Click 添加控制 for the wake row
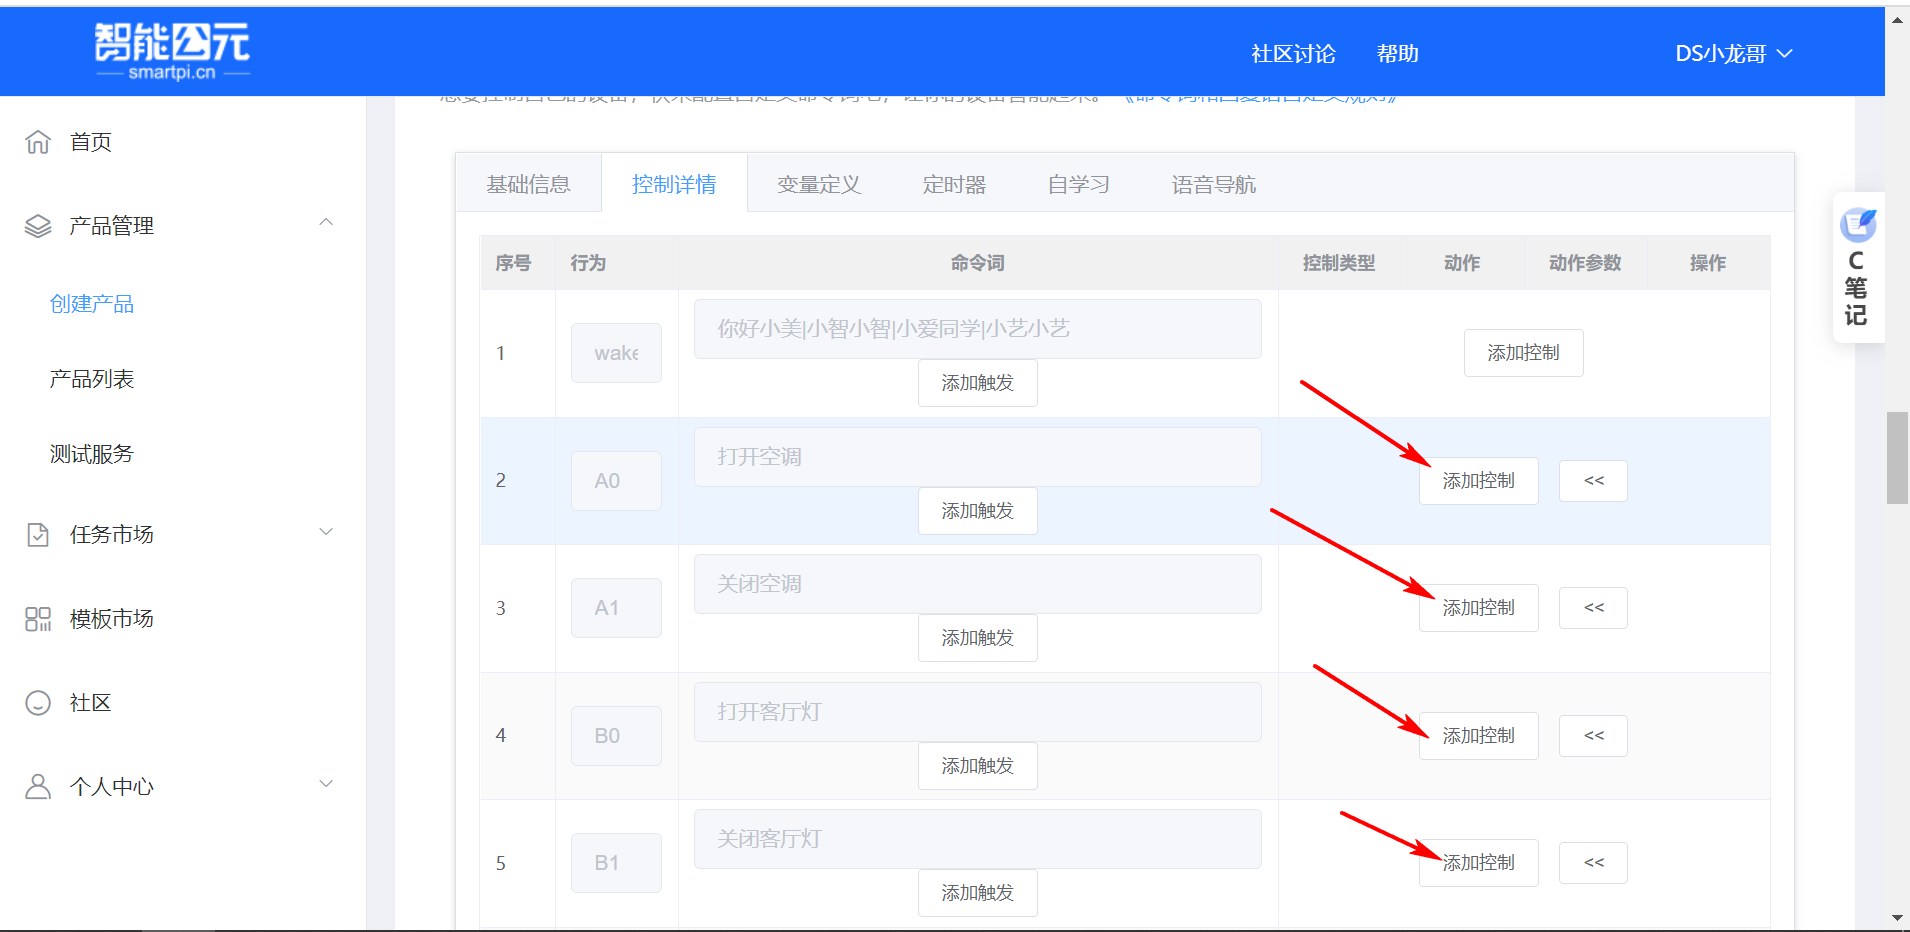 1523,353
